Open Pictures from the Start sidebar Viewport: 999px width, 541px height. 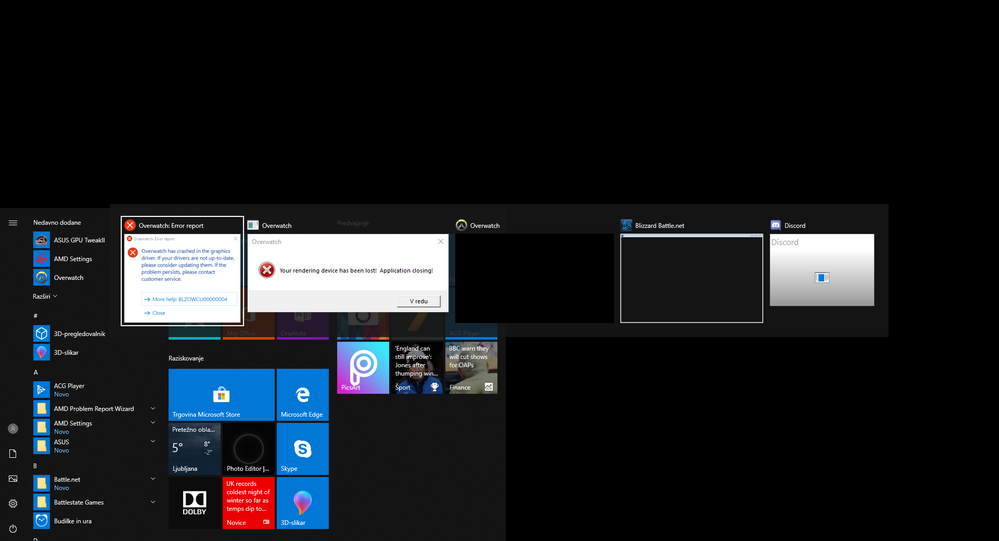point(13,479)
